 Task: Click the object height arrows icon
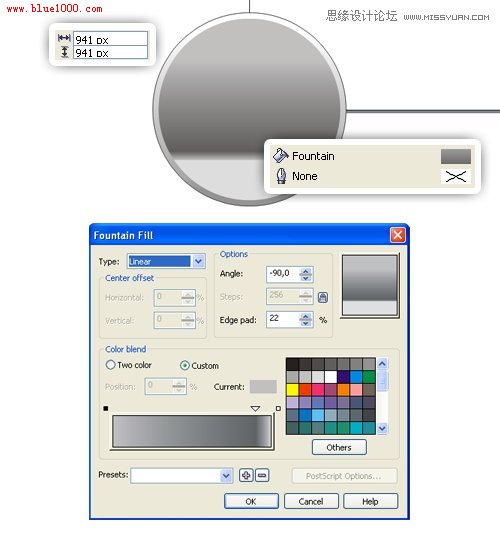point(65,52)
